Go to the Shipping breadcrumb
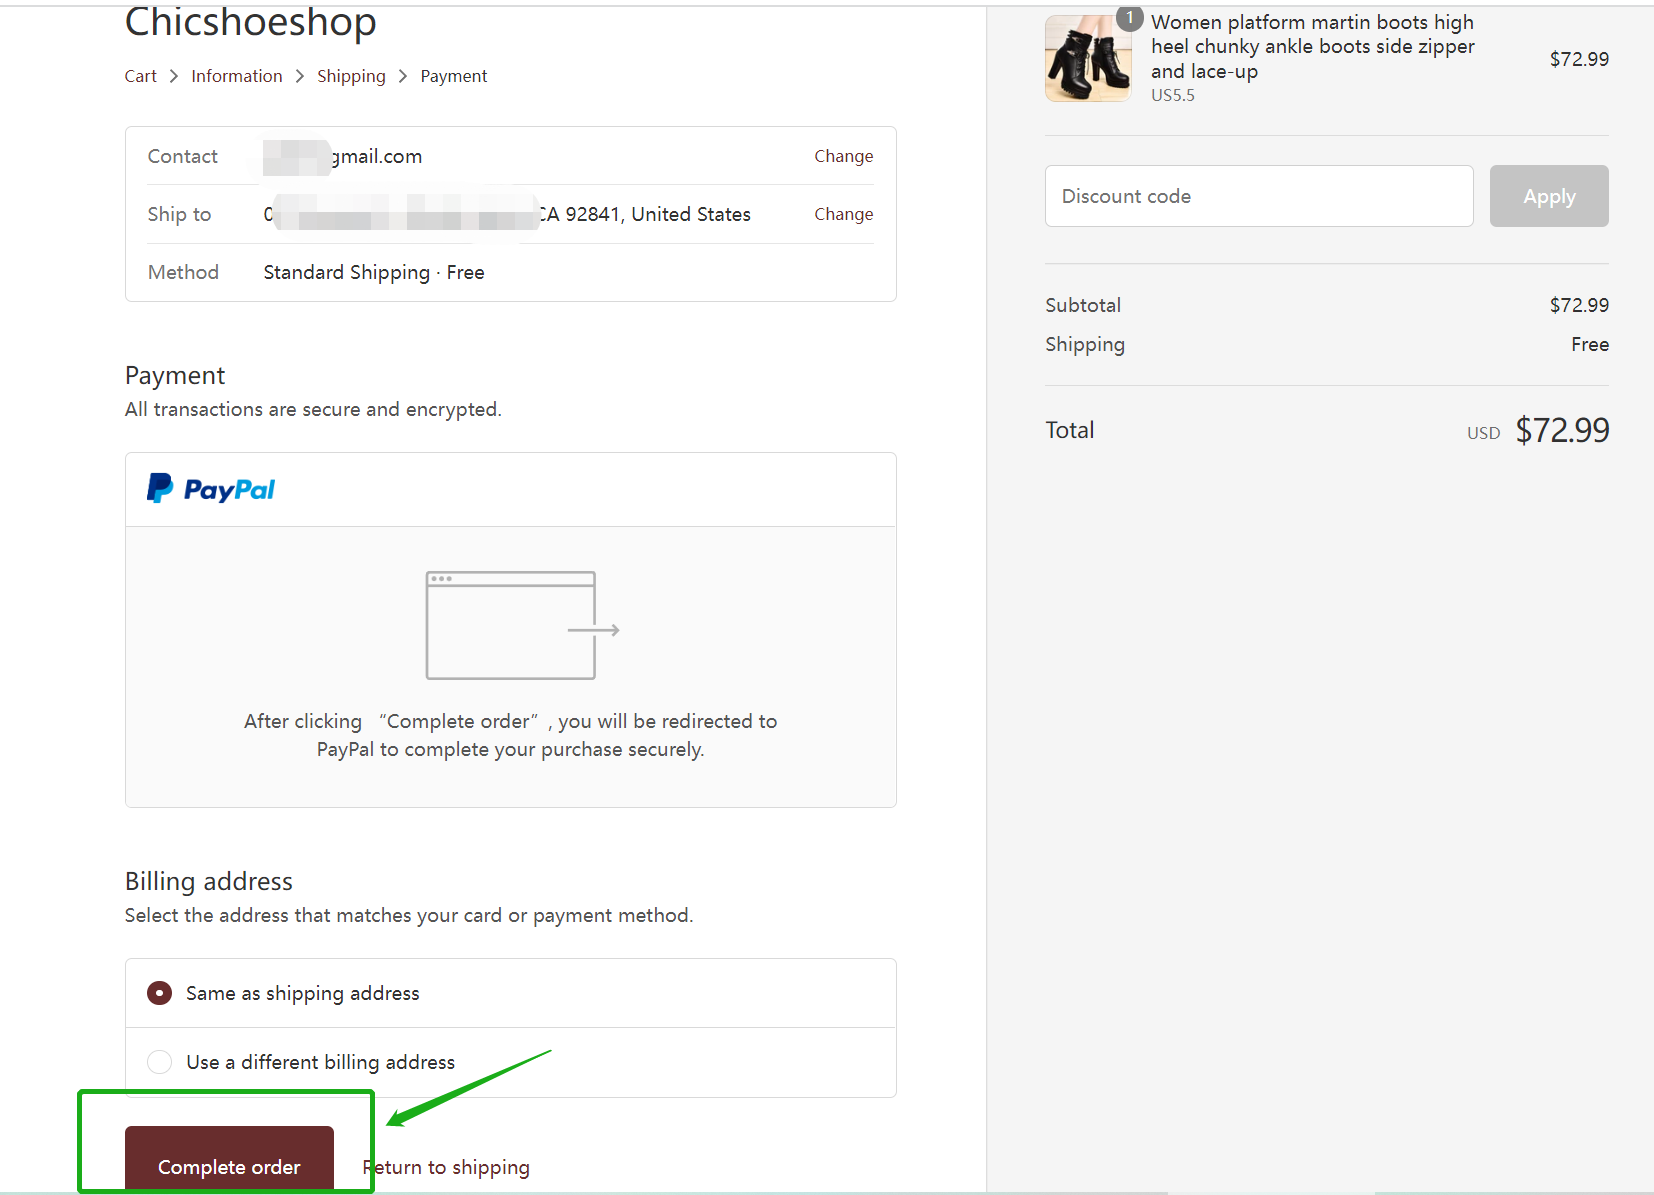This screenshot has width=1654, height=1195. click(351, 76)
